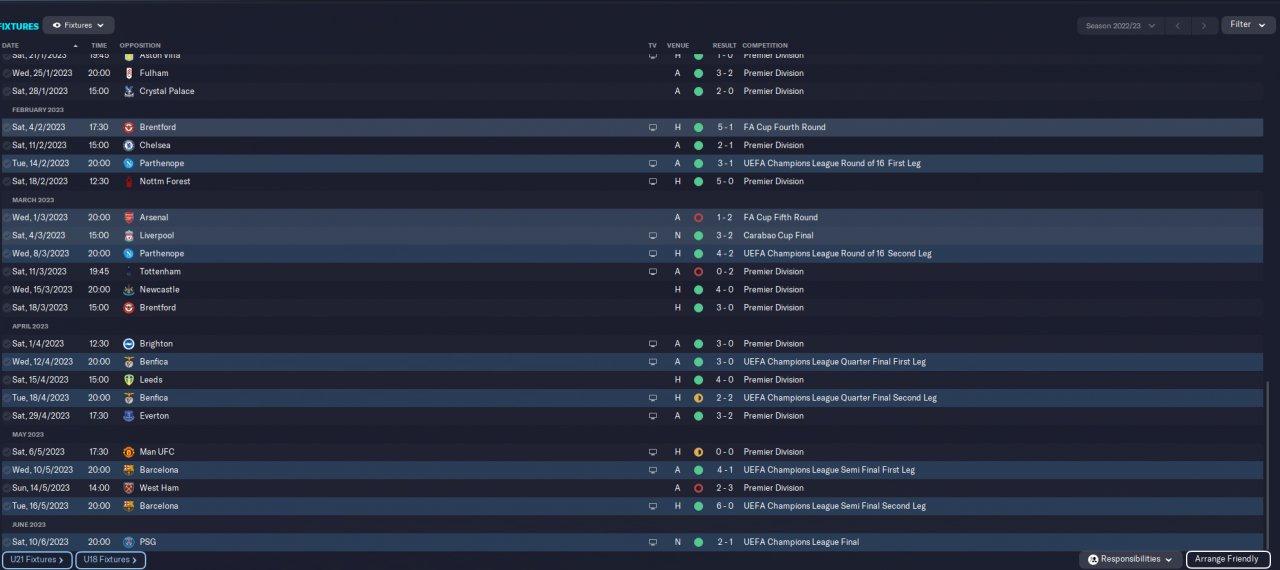Go to previous season arrow
Screen dimensions: 1280x570
tap(1180, 25)
